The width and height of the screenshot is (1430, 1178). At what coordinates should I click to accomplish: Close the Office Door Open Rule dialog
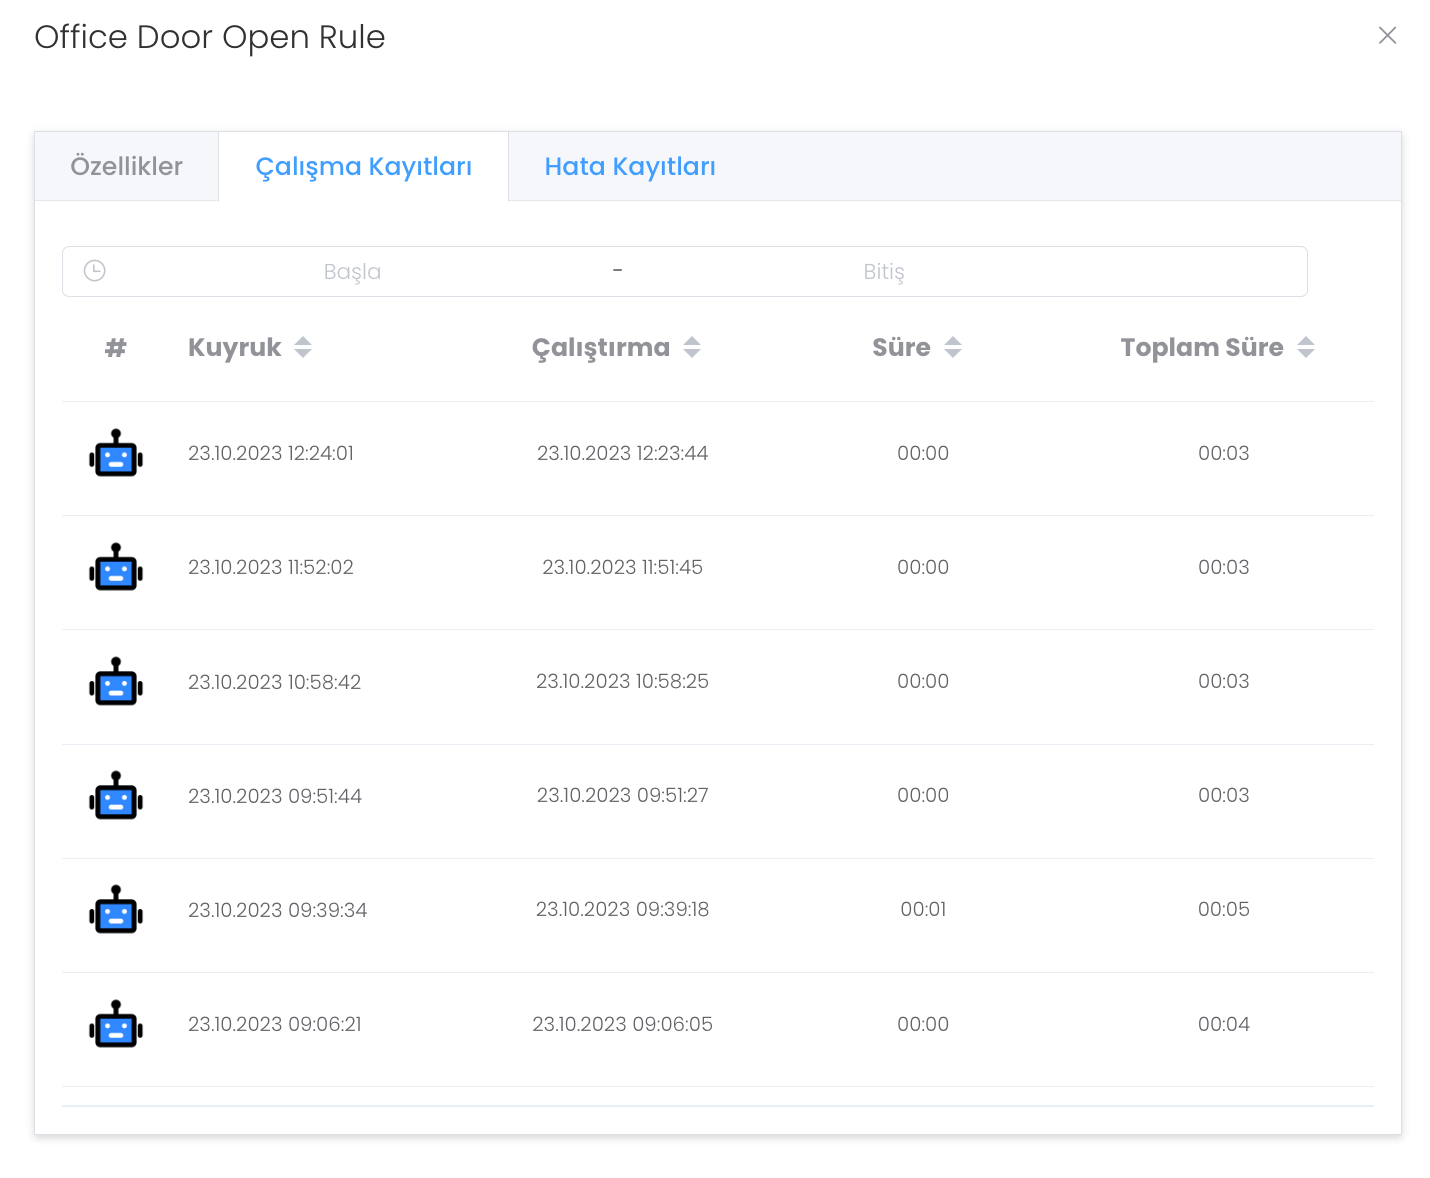[x=1387, y=36]
